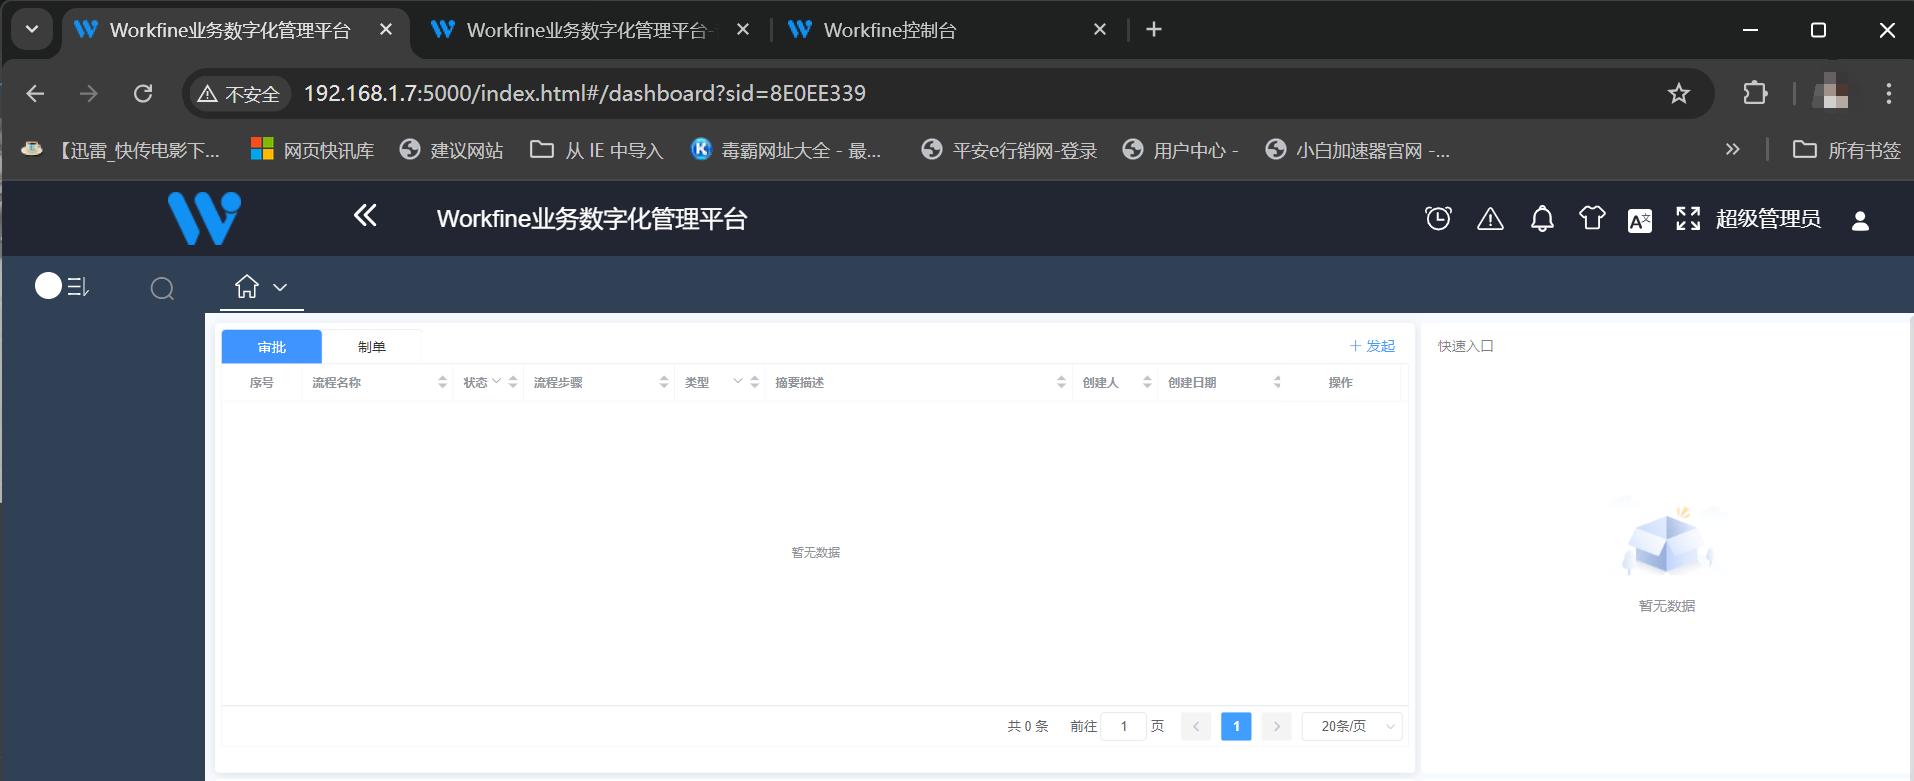Open the 状态 column filter dropdown
Screen dimensions: 1914x781
[497, 382]
